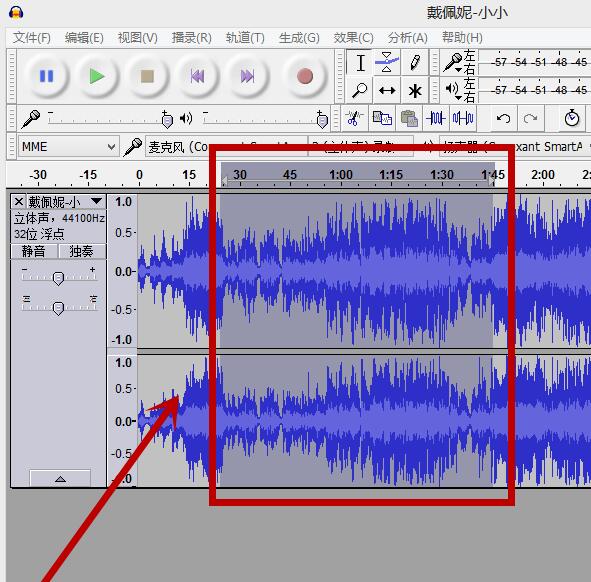Select the Multi-tool asterisk icon
Viewport: 591px width, 582px height.
(x=415, y=90)
